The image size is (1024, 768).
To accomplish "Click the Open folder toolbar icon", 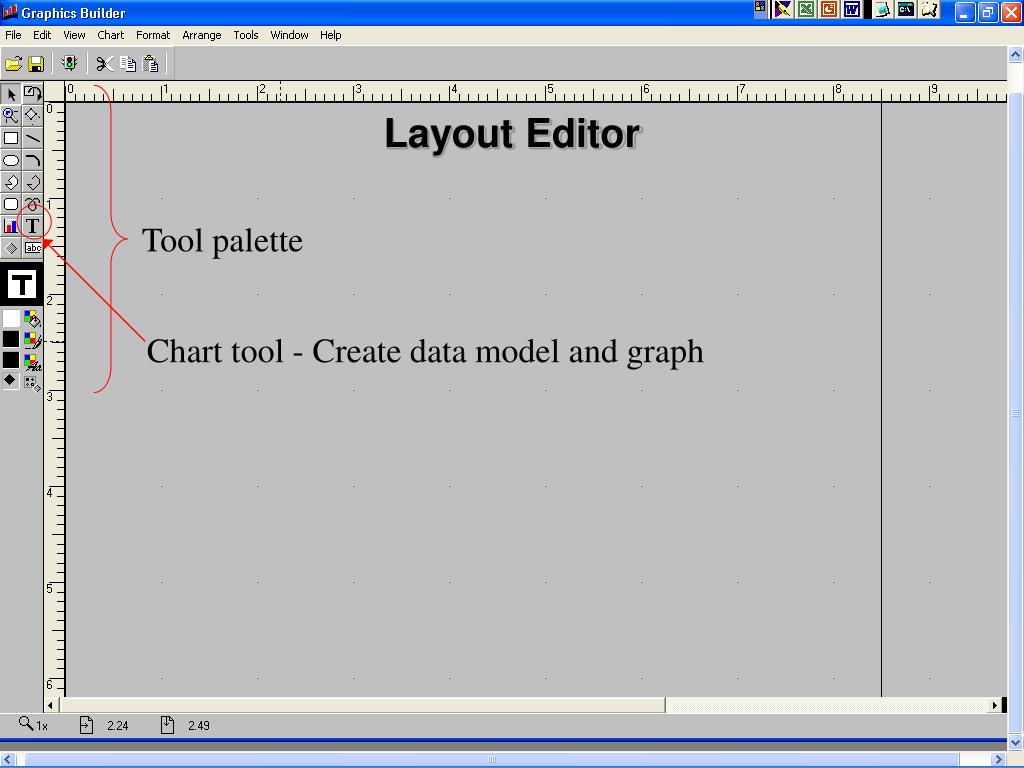I will (x=14, y=63).
